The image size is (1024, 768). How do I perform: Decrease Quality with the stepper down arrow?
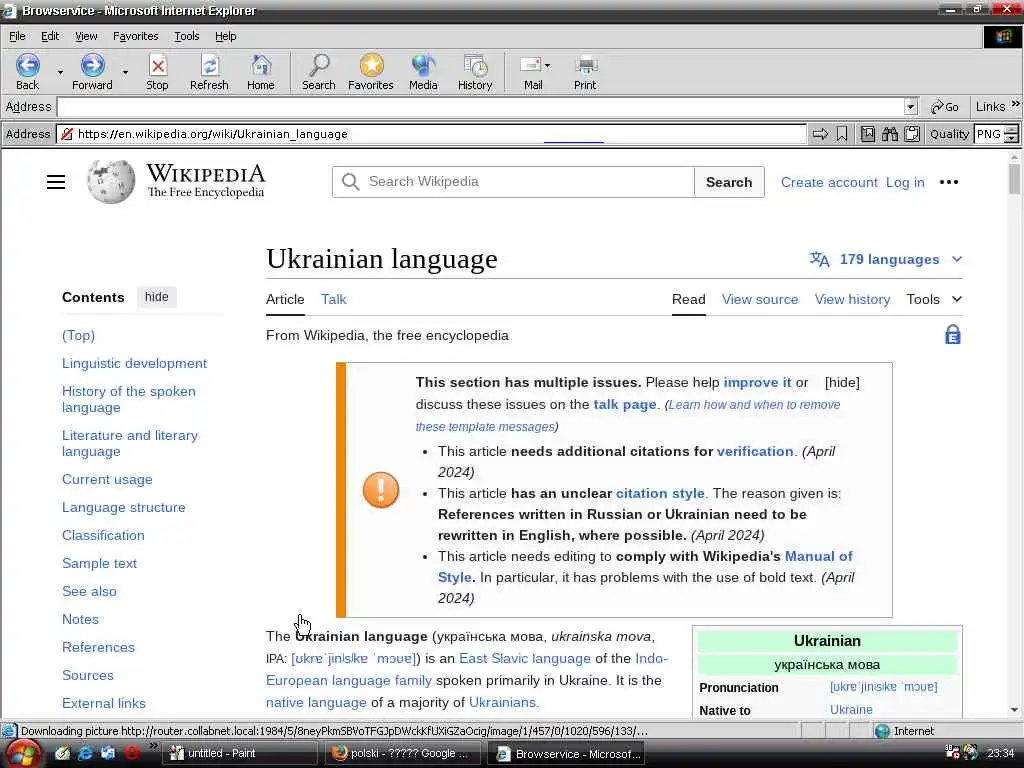pos(1012,138)
